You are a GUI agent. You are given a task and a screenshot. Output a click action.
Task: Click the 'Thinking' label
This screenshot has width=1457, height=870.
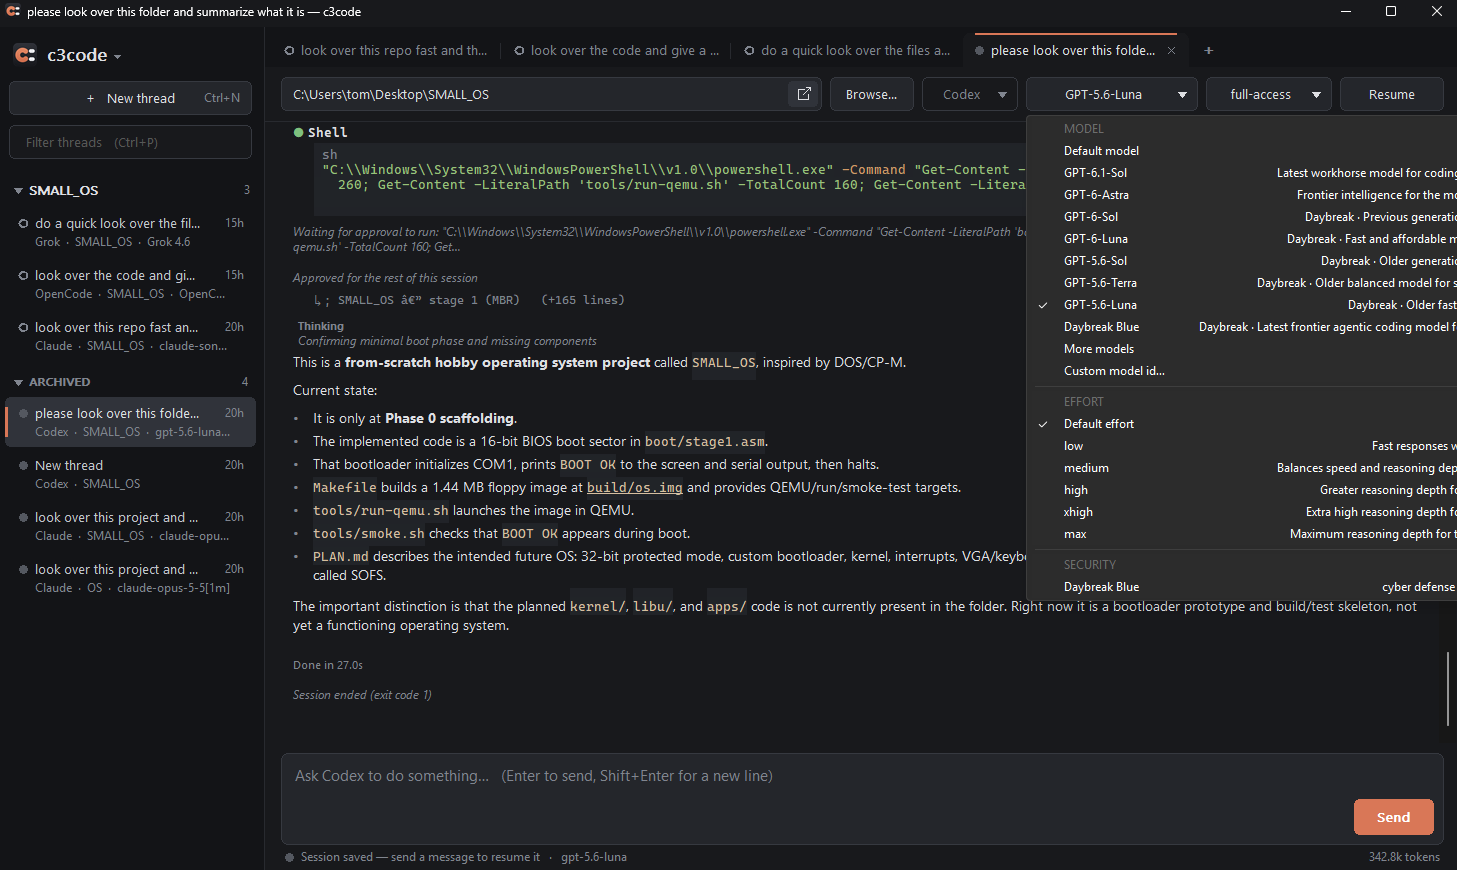click(320, 326)
